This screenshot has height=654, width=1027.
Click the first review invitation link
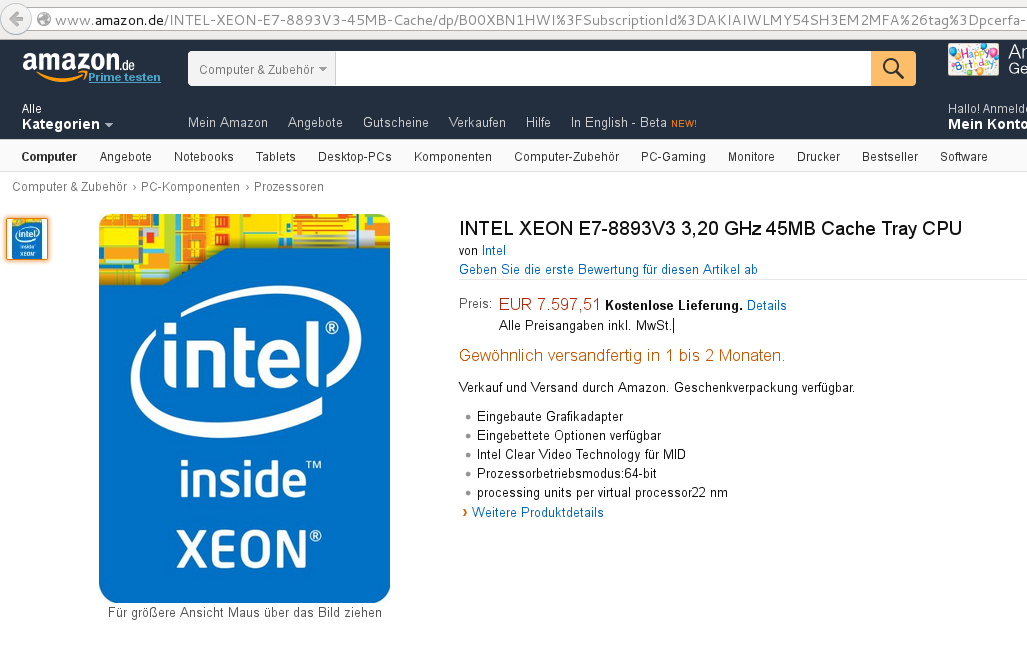tap(608, 270)
